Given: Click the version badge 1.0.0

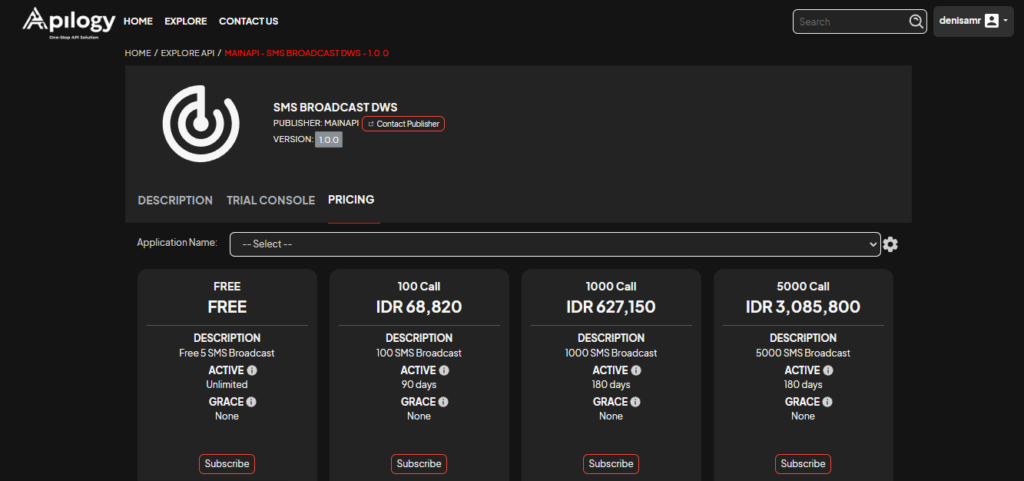Looking at the screenshot, I should click(328, 140).
